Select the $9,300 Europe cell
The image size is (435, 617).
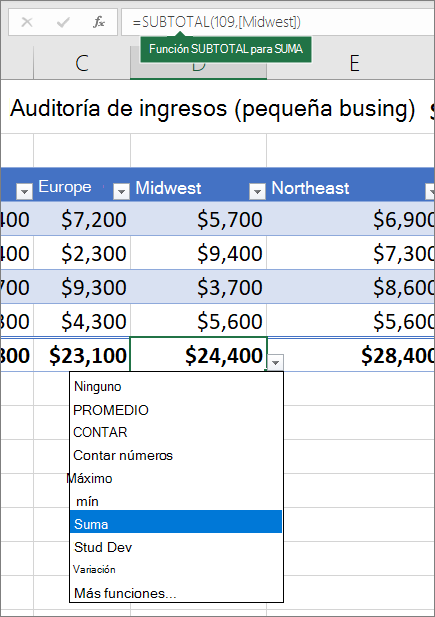point(82,287)
